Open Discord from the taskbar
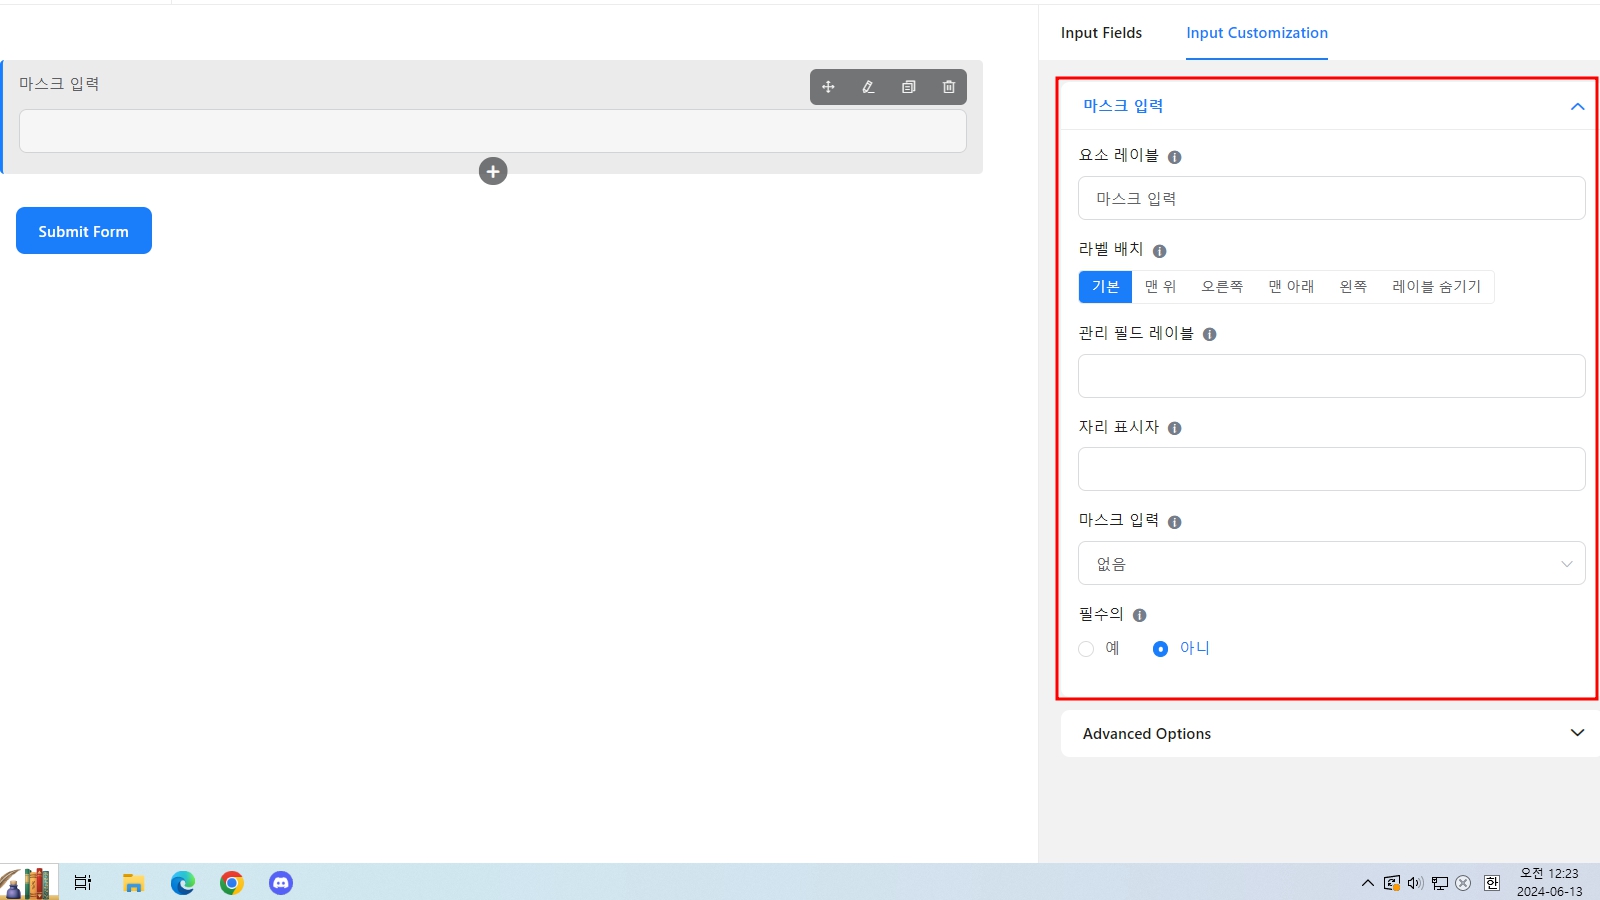 [x=281, y=882]
